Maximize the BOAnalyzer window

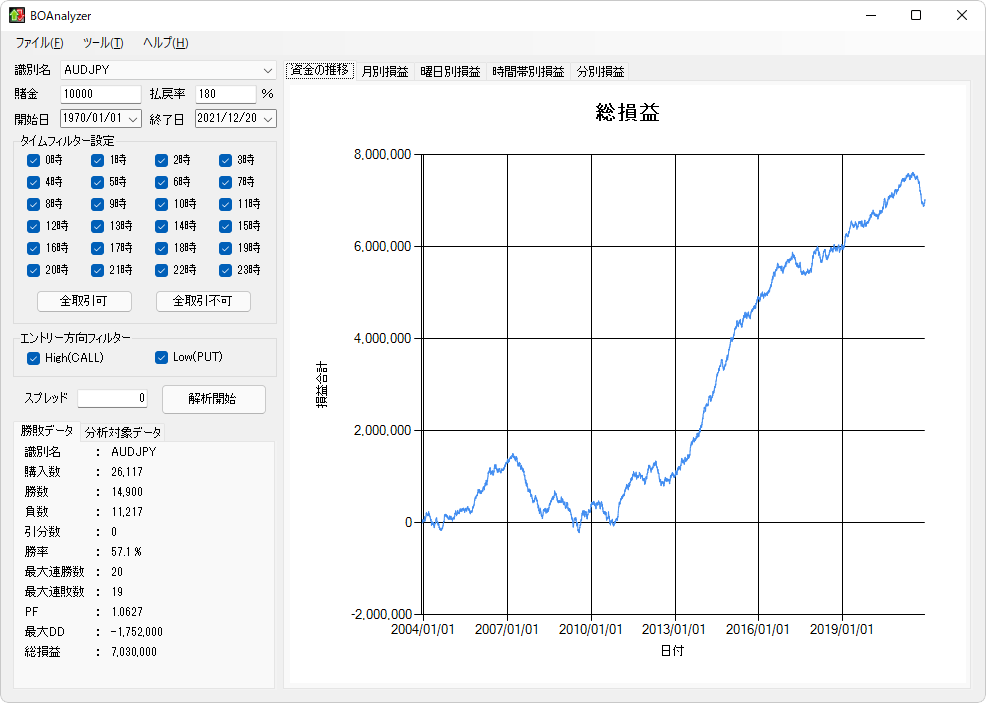916,15
